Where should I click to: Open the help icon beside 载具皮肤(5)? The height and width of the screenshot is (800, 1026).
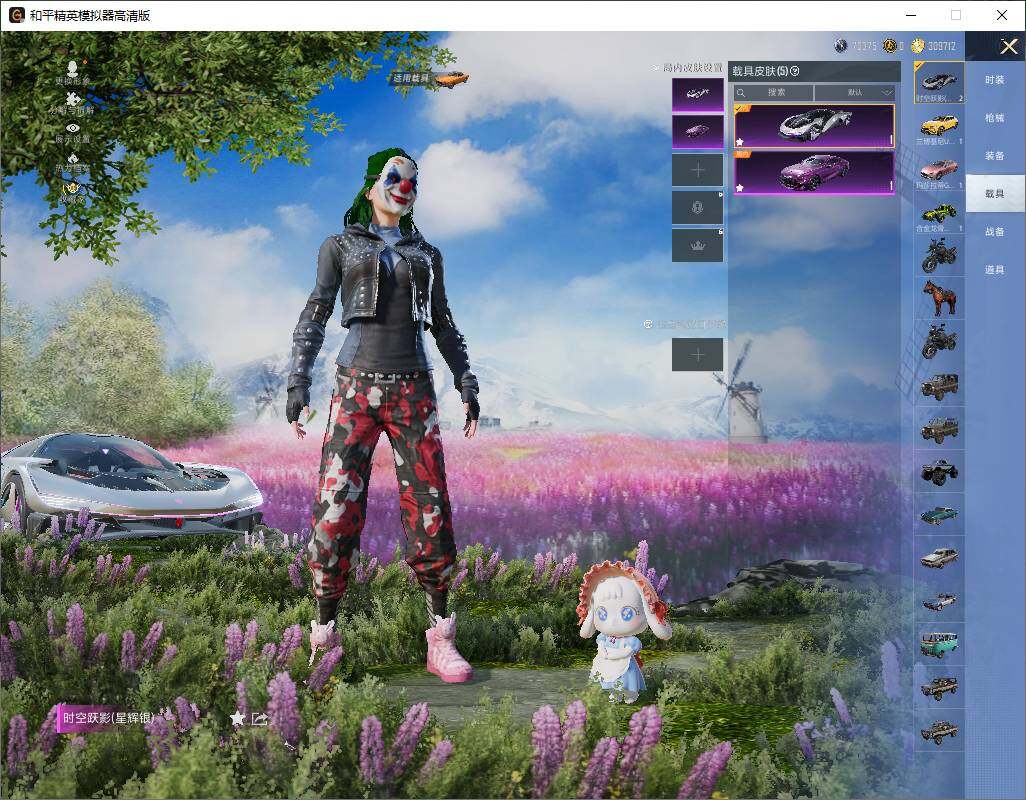pos(795,71)
